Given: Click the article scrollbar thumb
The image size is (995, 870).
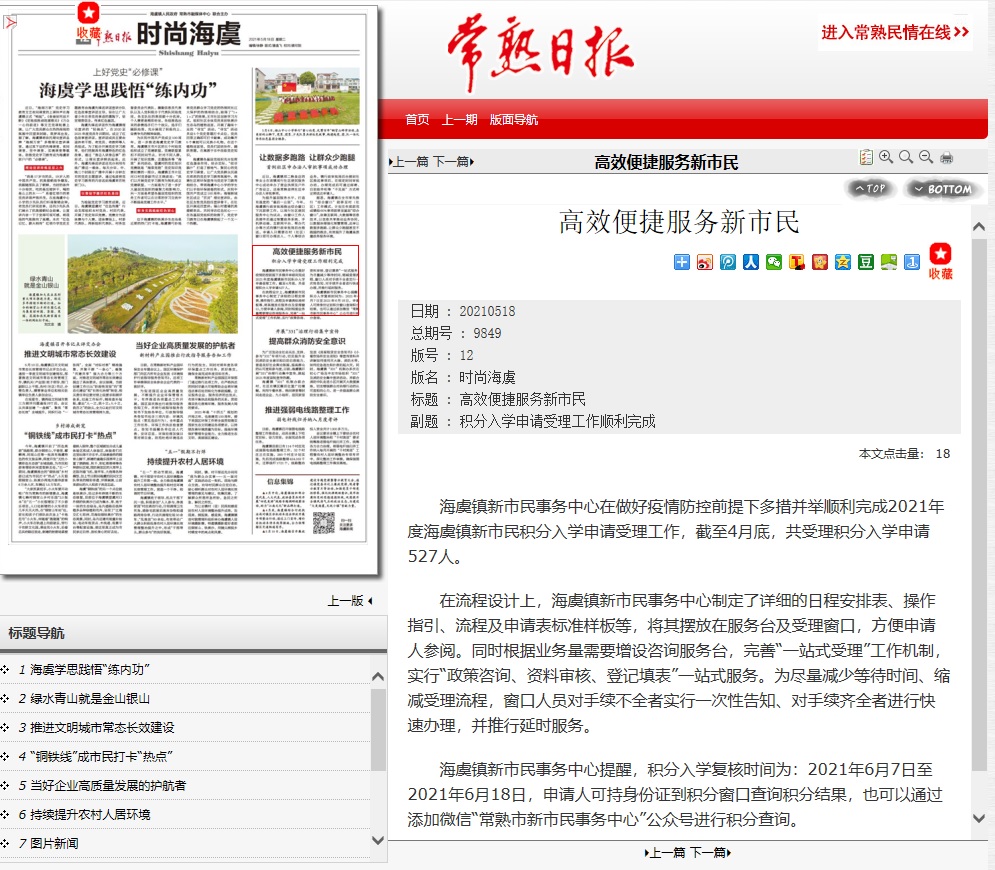Looking at the screenshot, I should pos(979,504).
